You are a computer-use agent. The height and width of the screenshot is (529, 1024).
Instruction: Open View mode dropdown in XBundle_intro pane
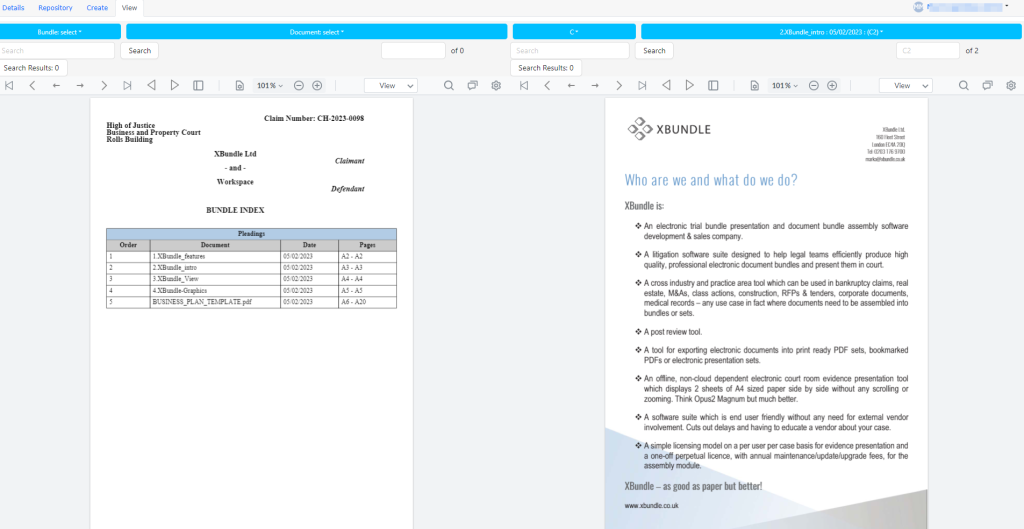(906, 86)
